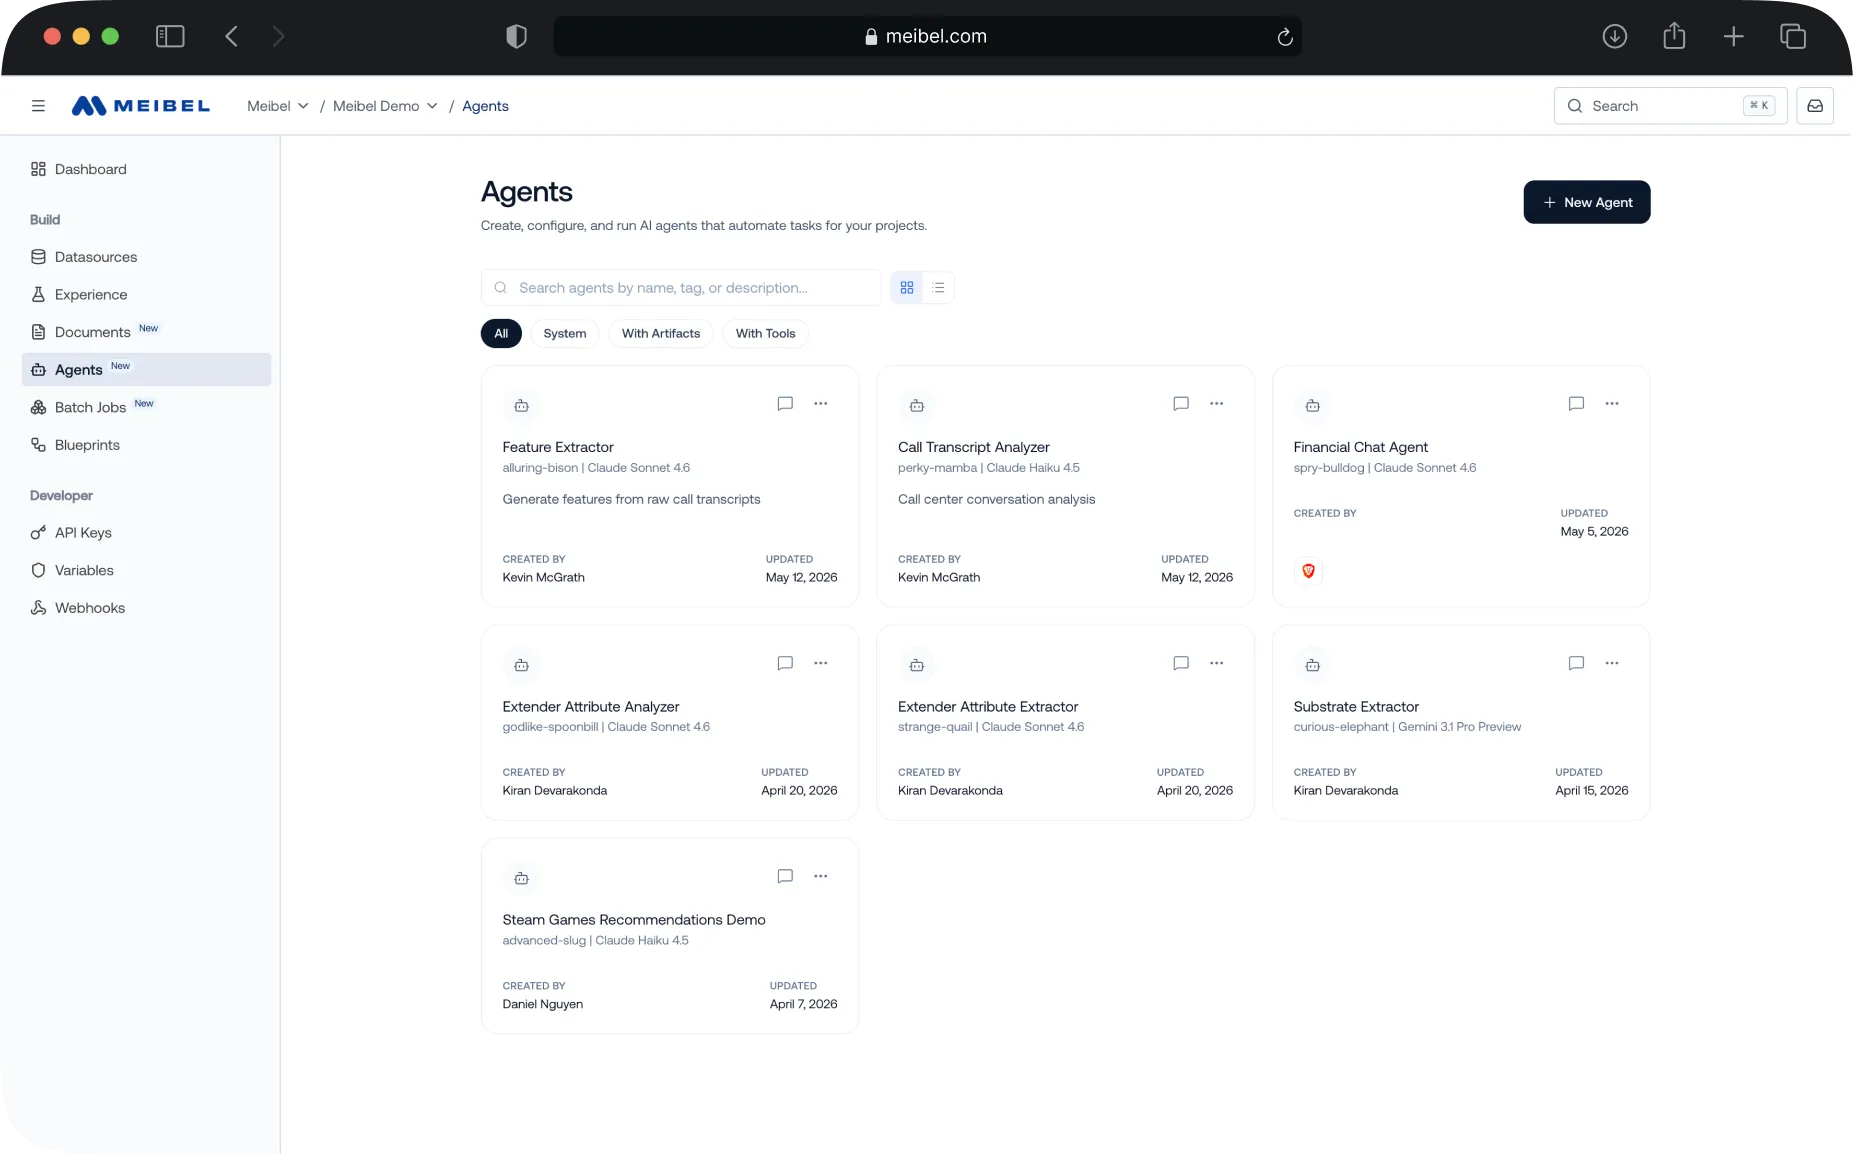Screen dimensions: 1854x1155
Task: Open Agents in the sidebar
Action: [146, 370]
